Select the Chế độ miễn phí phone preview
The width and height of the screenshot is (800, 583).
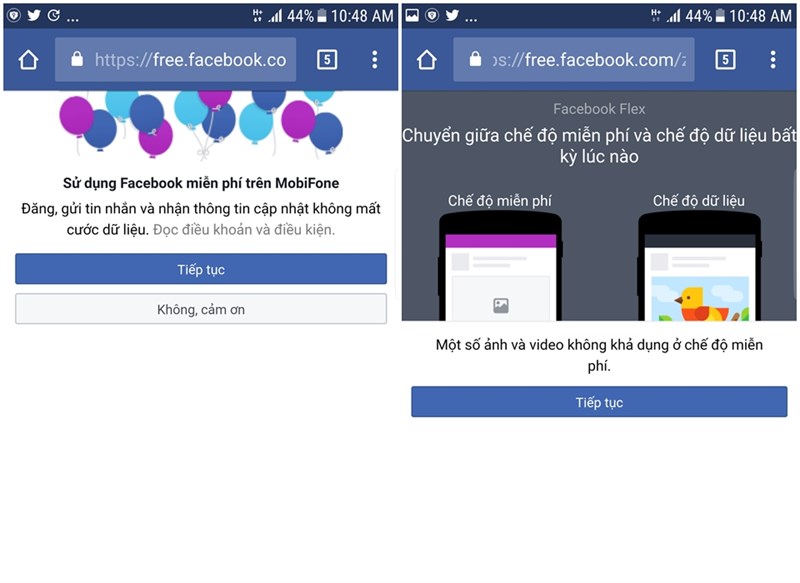coord(500,266)
